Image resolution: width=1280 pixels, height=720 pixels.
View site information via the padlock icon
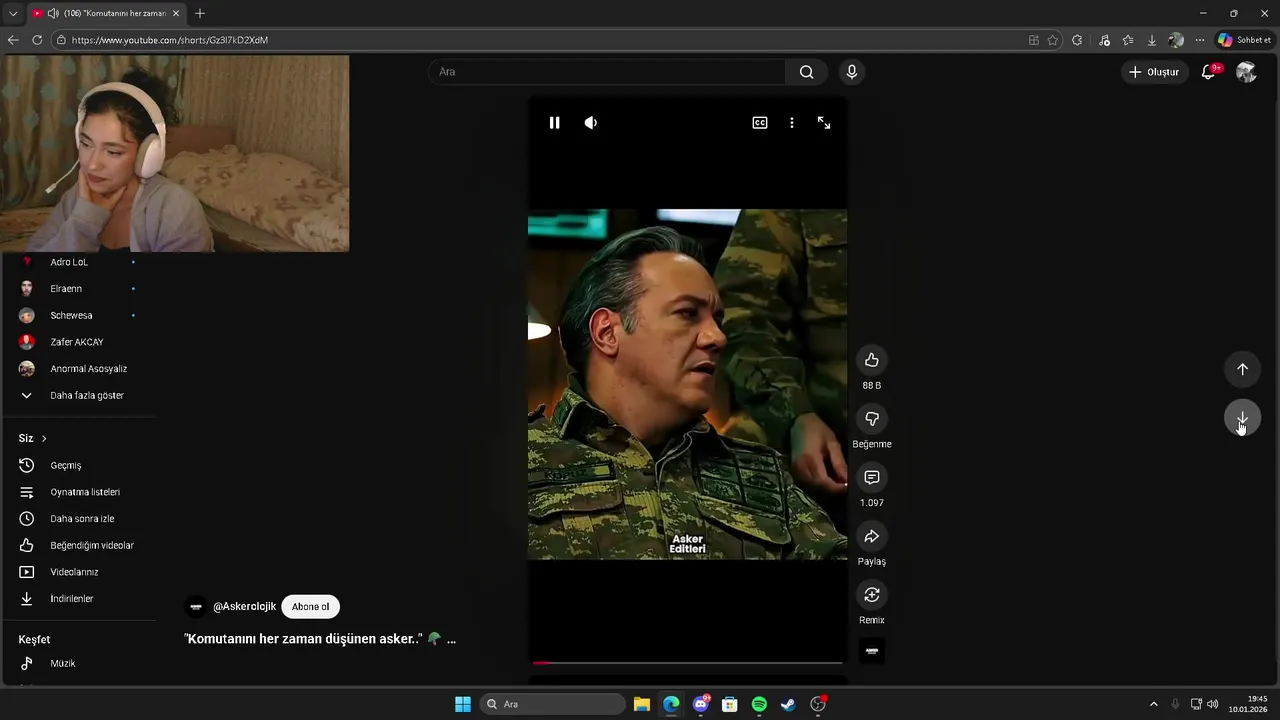pyautogui.click(x=61, y=40)
